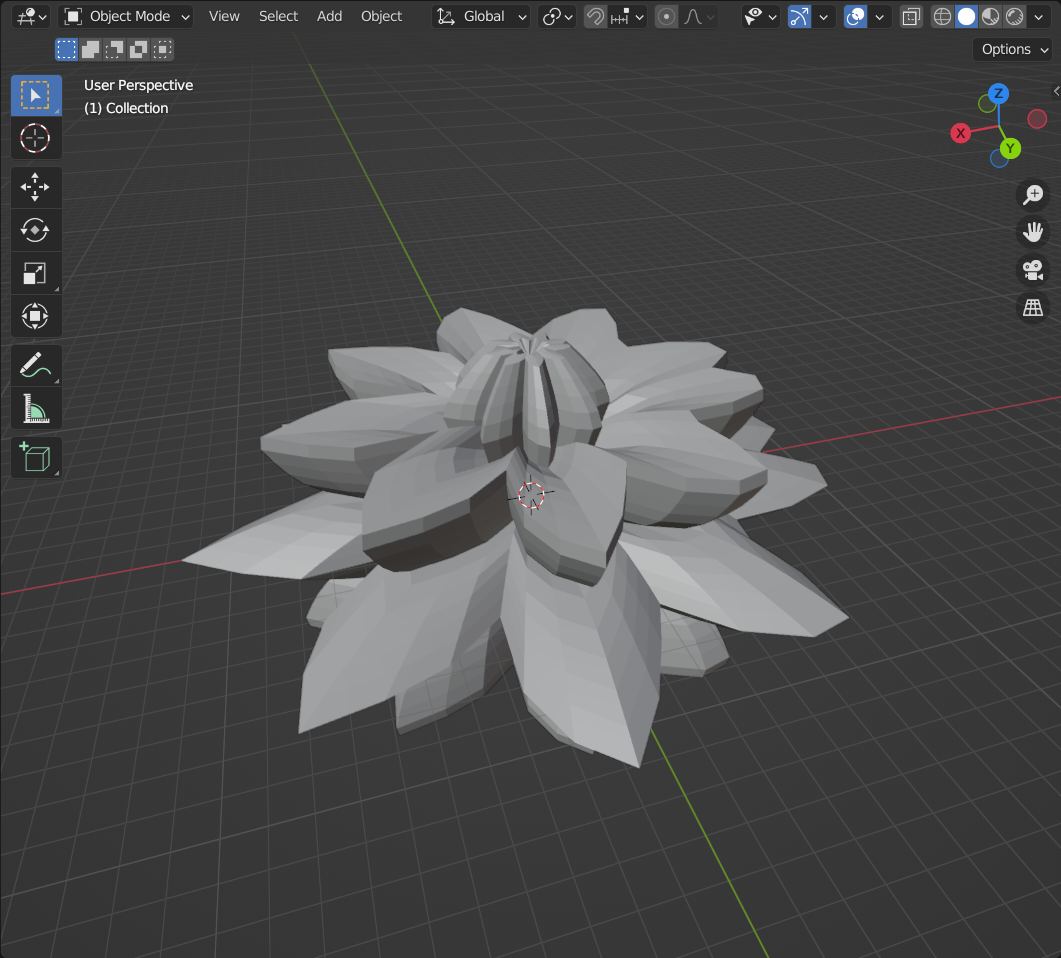1061x958 pixels.
Task: Switch perspective/orthographic with grid icon
Action: pyautogui.click(x=1033, y=308)
